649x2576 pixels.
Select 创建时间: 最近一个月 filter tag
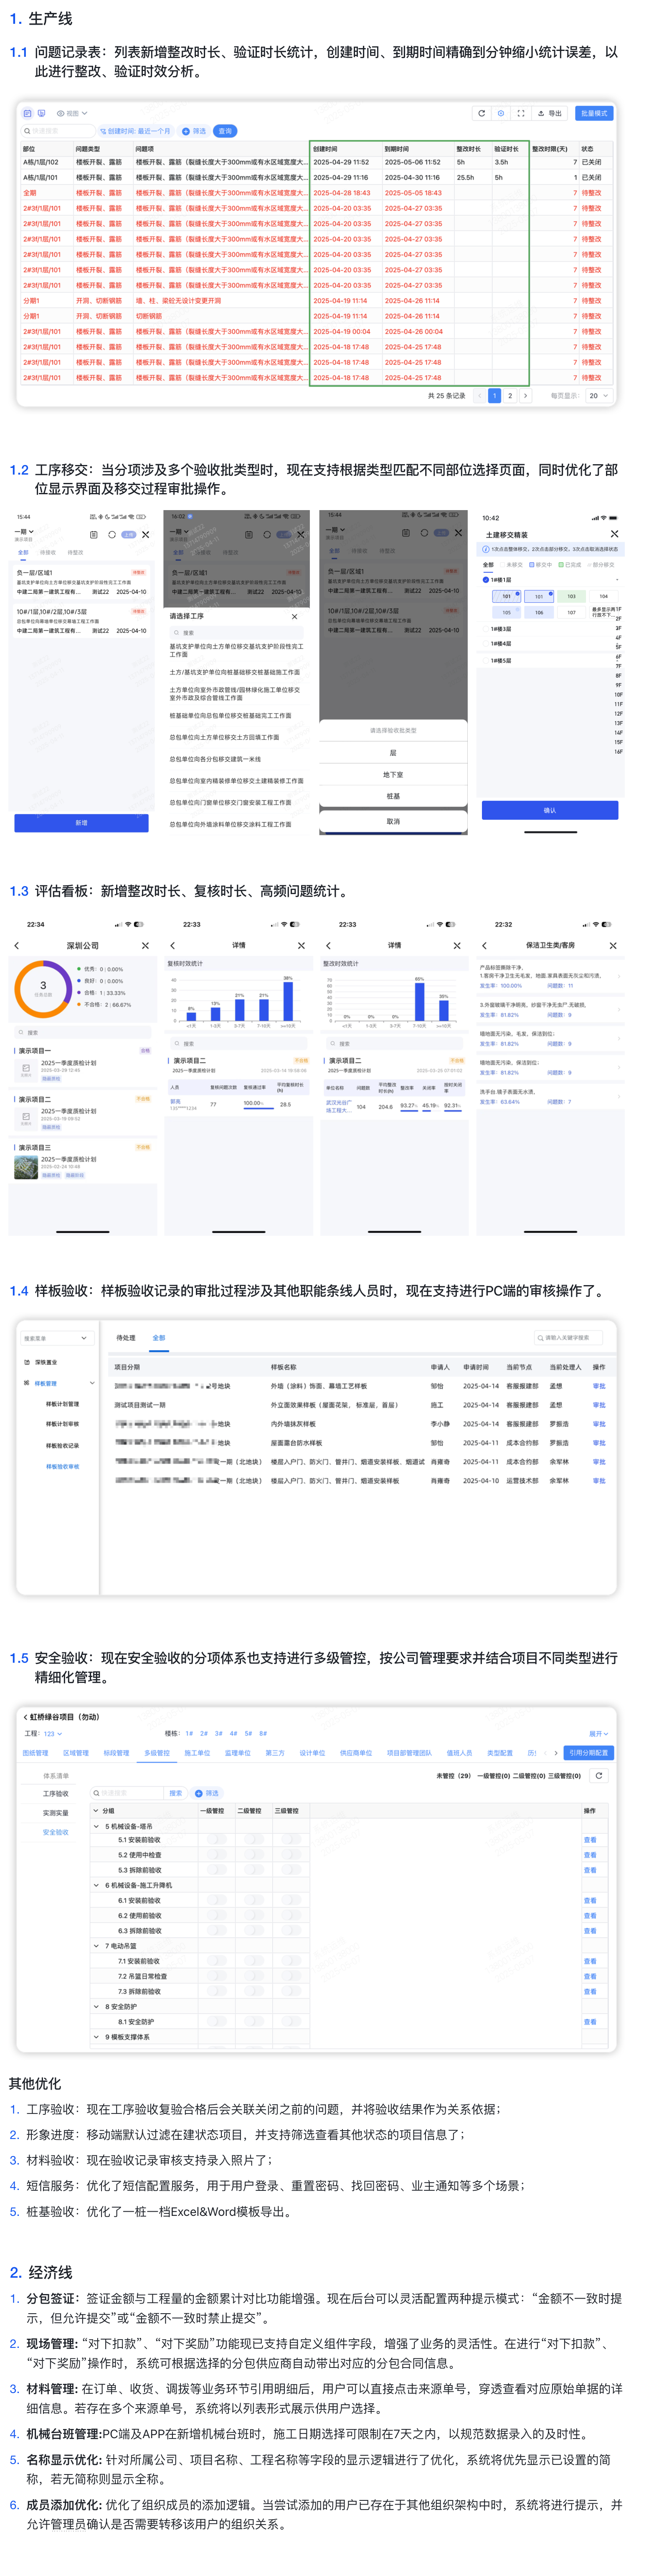[136, 131]
